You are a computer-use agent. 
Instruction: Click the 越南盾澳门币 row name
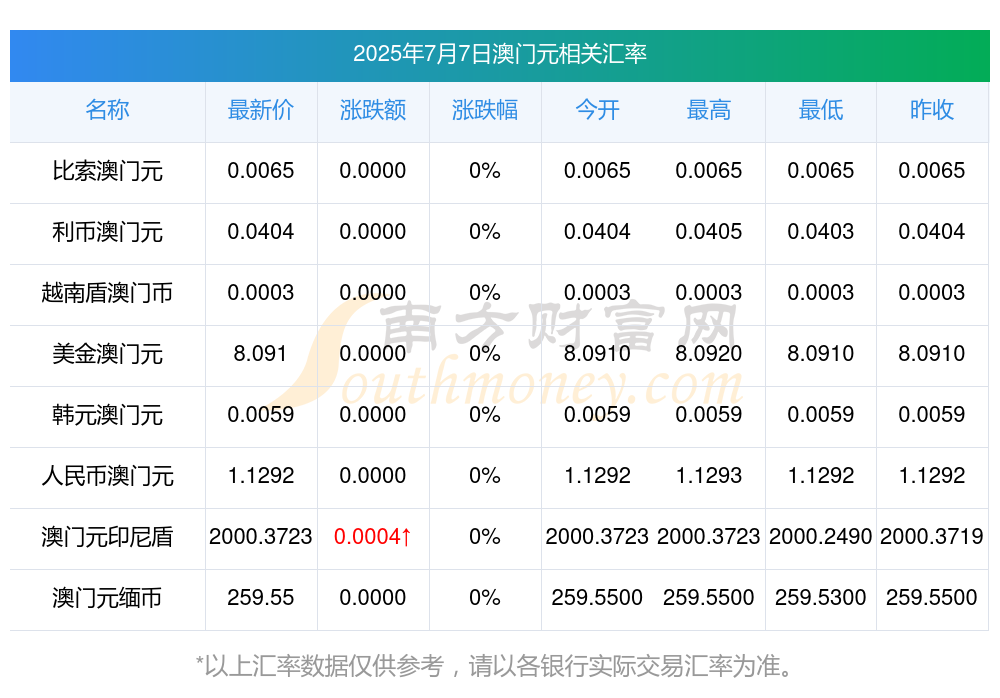pos(107,293)
